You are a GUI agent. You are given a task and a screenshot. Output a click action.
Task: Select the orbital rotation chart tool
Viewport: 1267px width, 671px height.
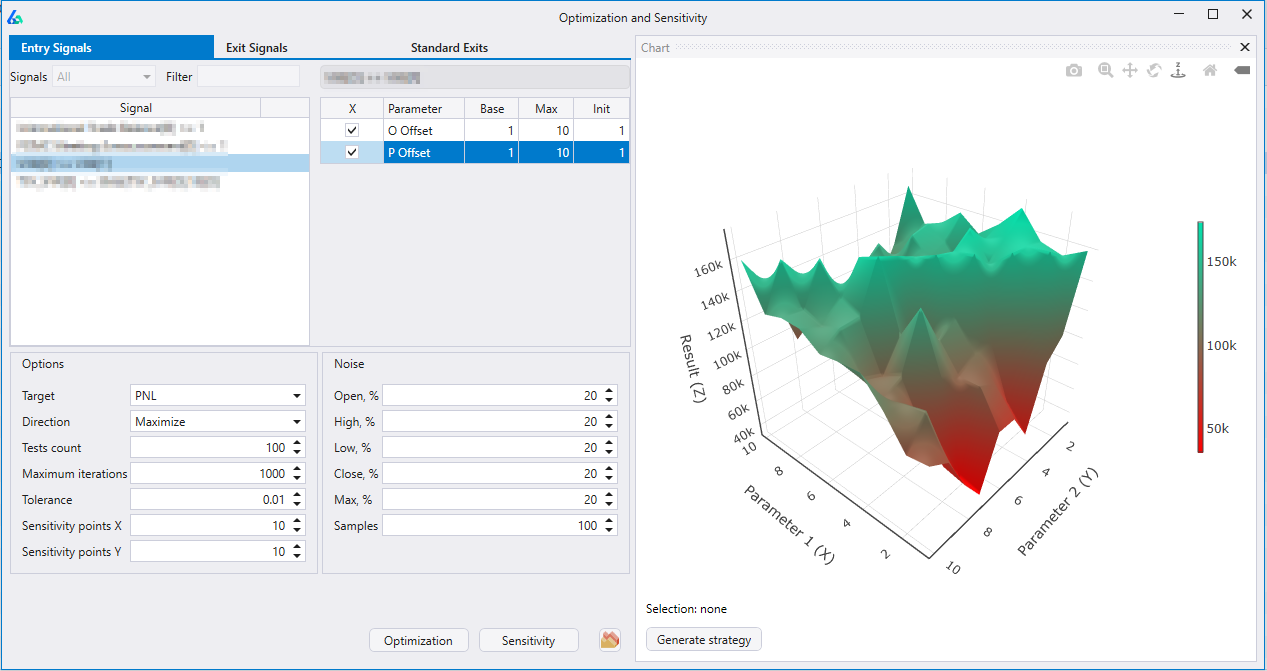coord(1153,71)
